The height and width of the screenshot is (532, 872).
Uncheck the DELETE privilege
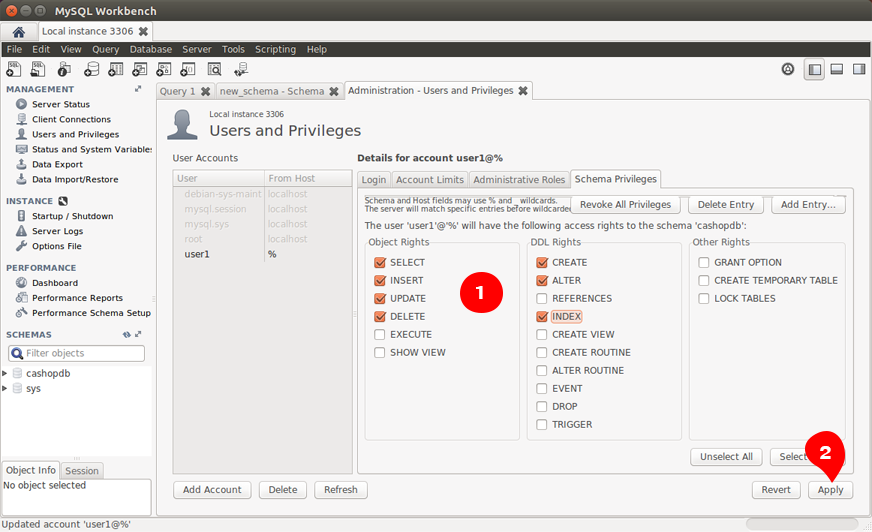380,316
